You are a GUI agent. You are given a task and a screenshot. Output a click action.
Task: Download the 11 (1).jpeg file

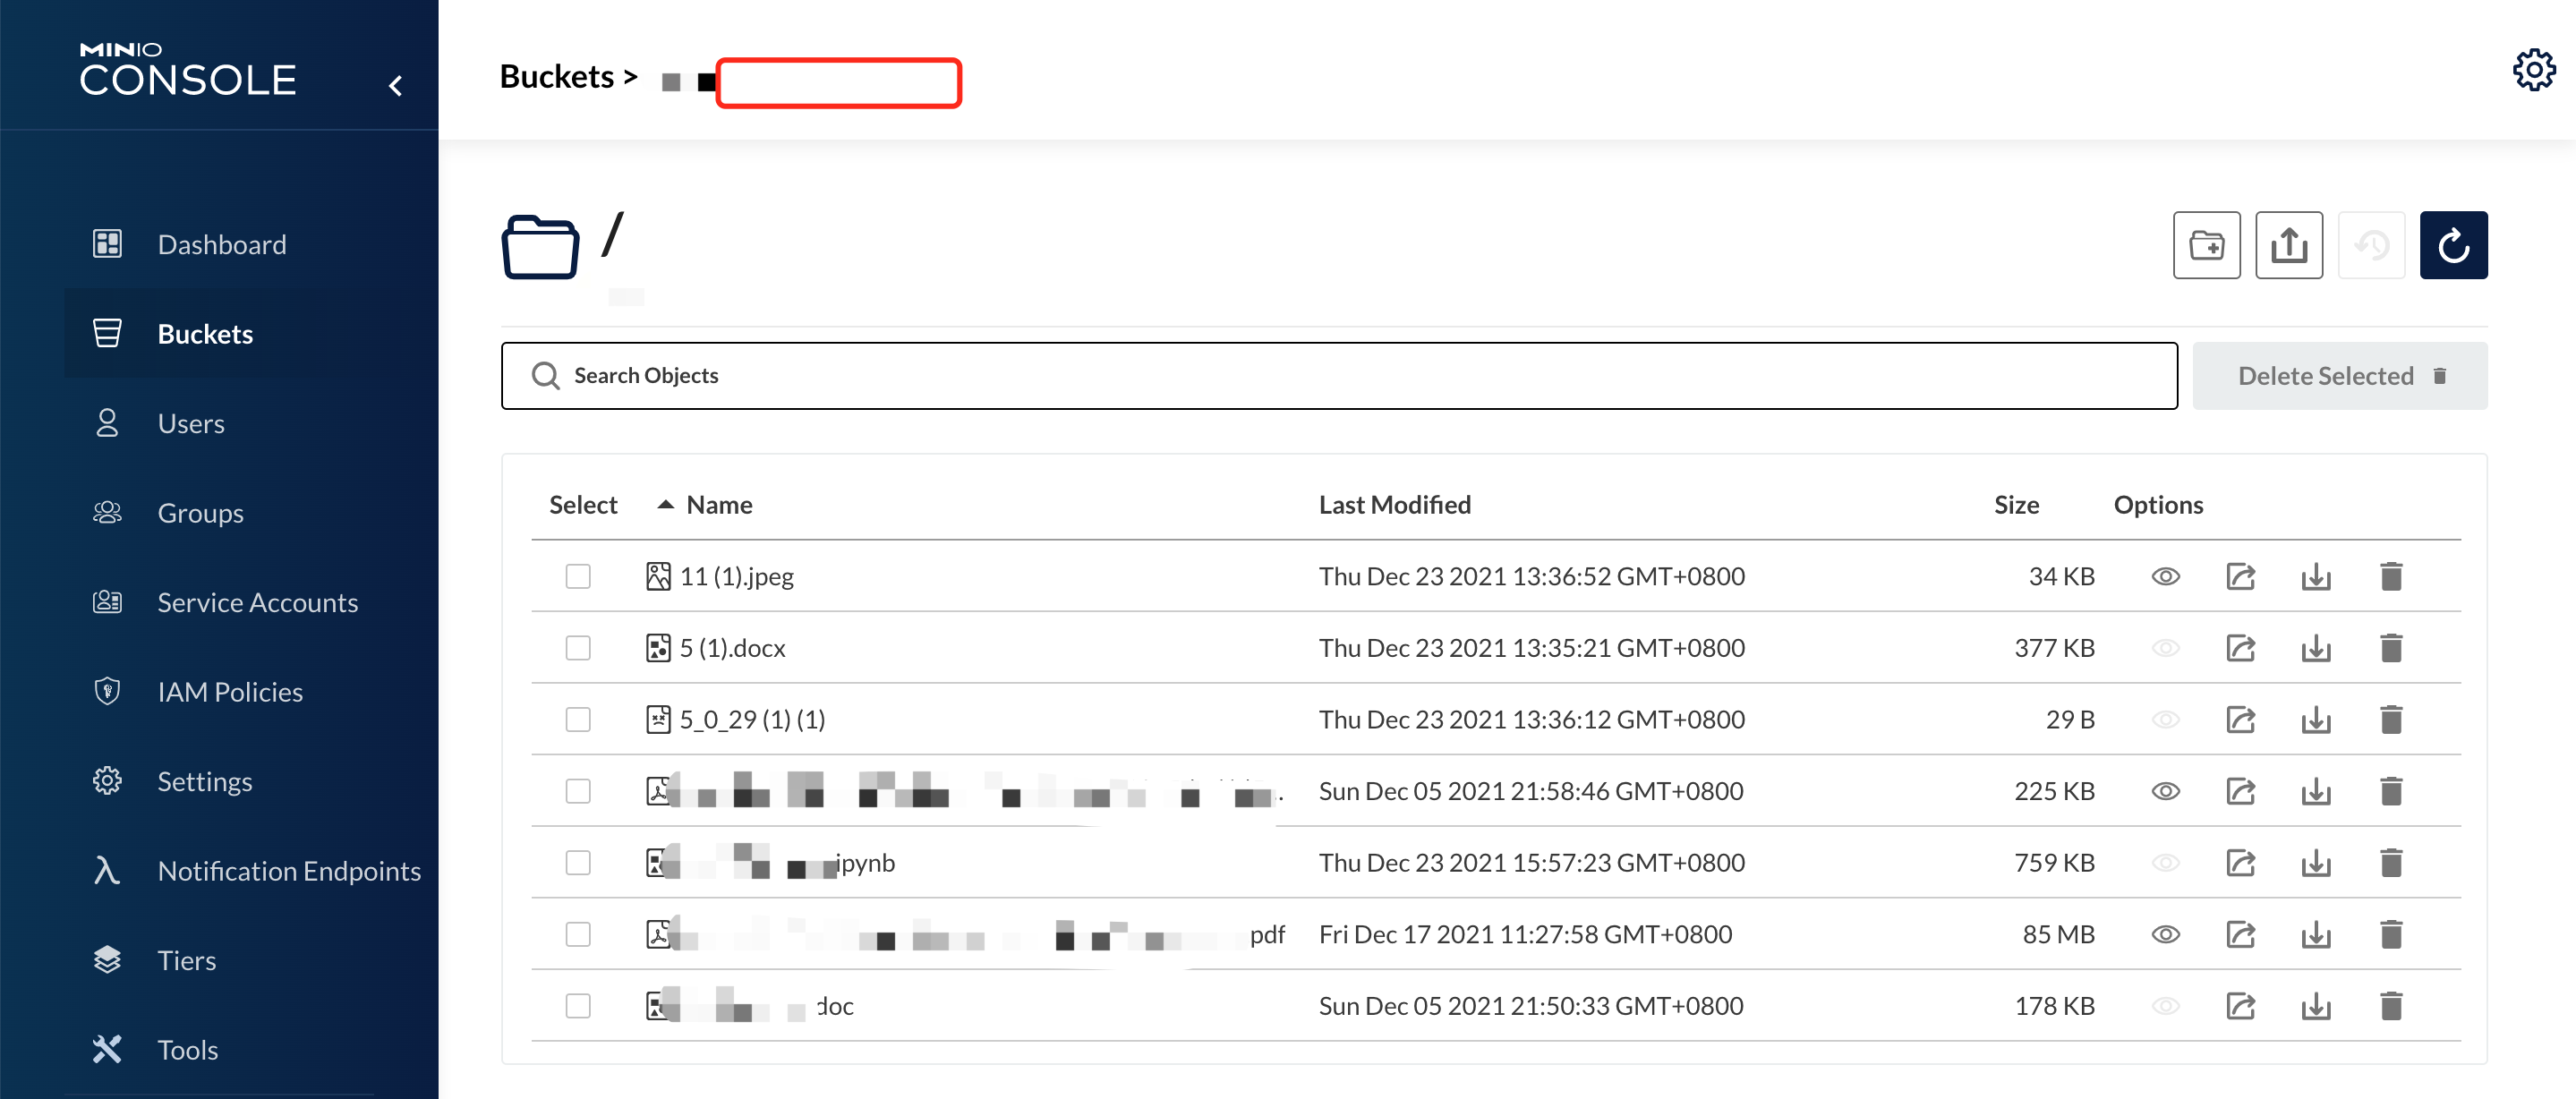(x=2315, y=577)
